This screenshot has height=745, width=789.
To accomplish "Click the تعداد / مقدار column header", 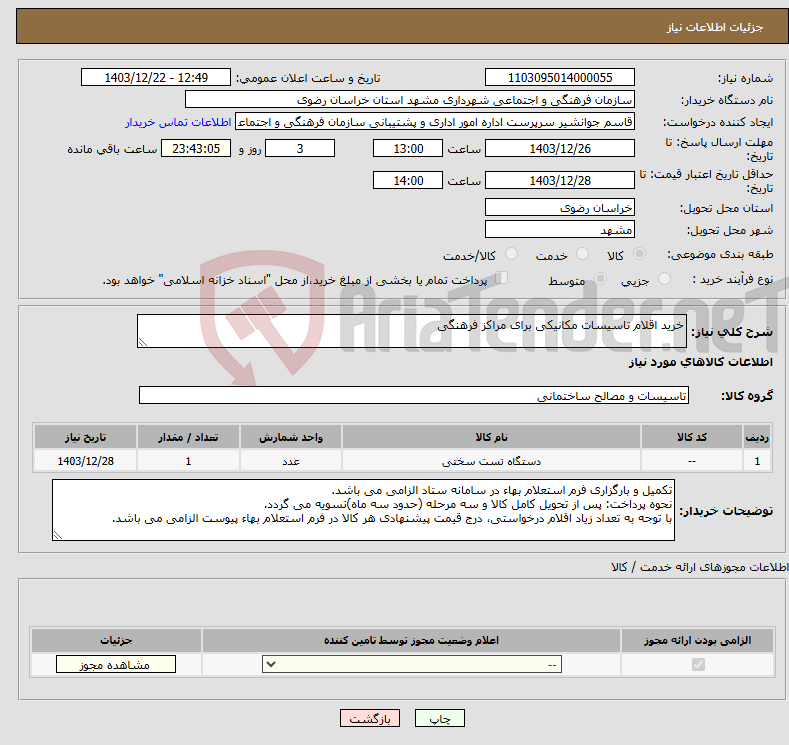I will [x=188, y=437].
